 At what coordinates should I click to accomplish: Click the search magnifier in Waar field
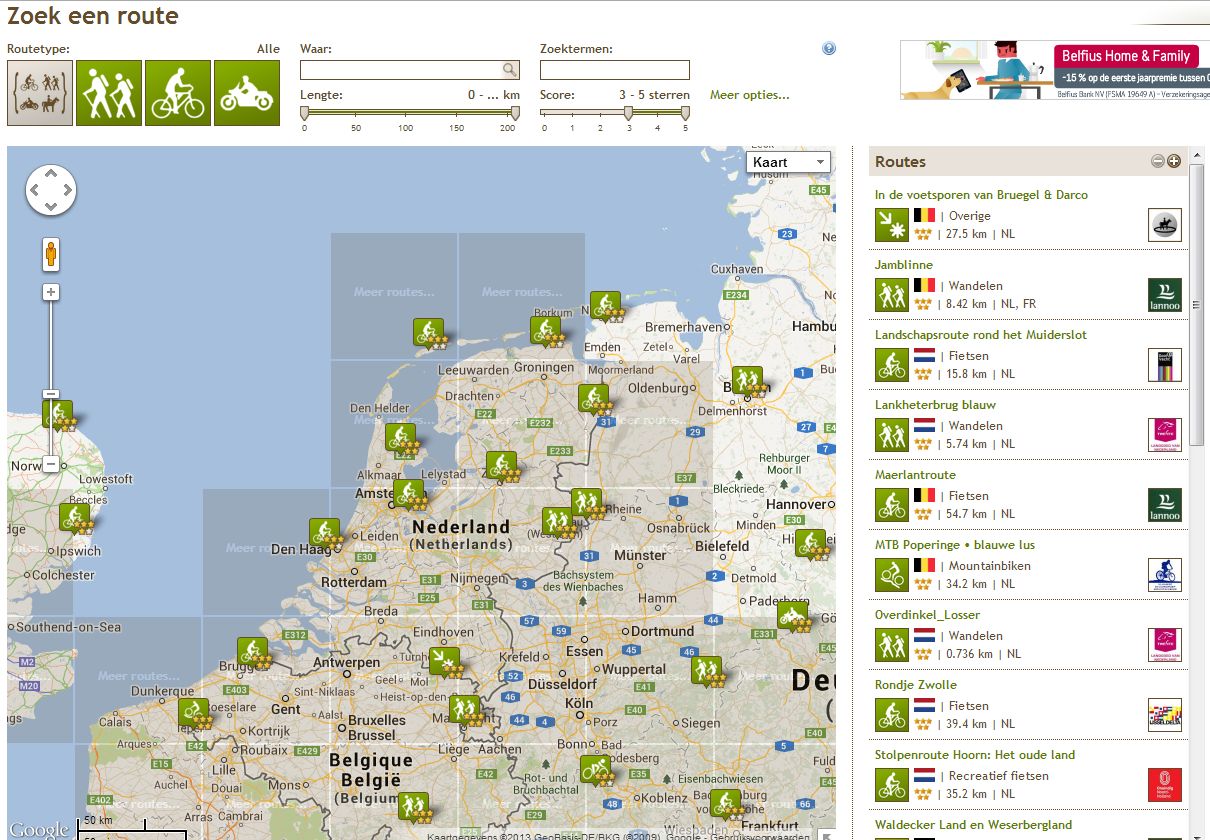click(510, 69)
